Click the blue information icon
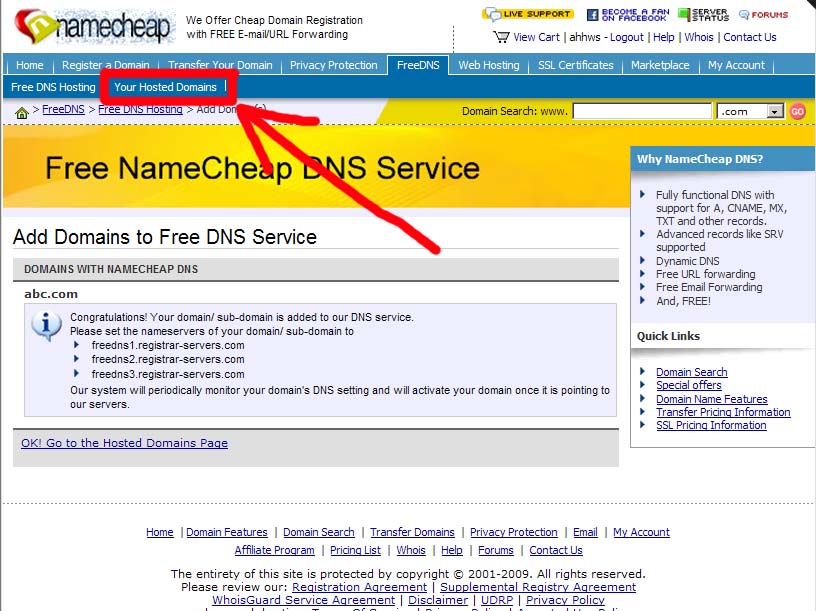This screenshot has height=611, width=816. [x=46, y=325]
